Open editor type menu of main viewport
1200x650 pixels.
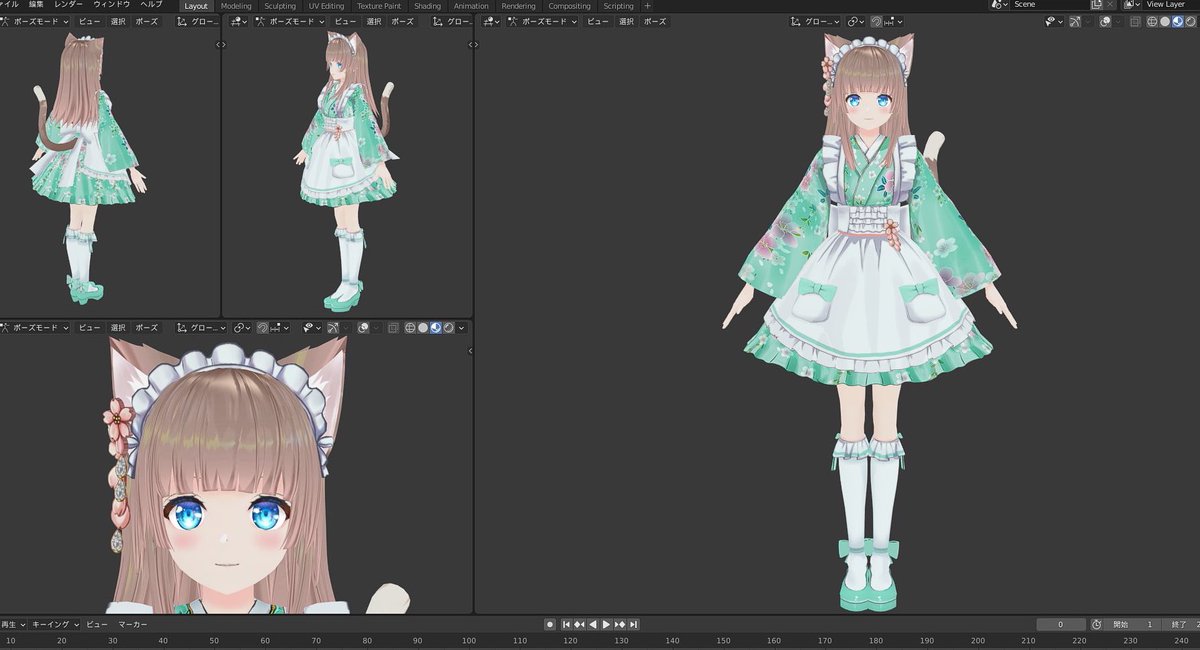(489, 21)
